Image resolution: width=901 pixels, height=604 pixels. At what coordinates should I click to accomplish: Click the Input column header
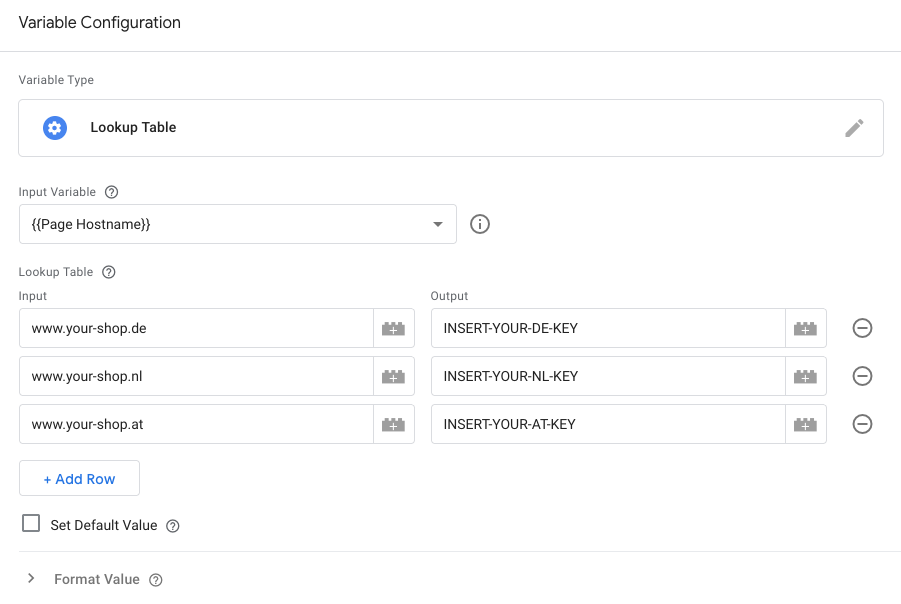coord(33,296)
